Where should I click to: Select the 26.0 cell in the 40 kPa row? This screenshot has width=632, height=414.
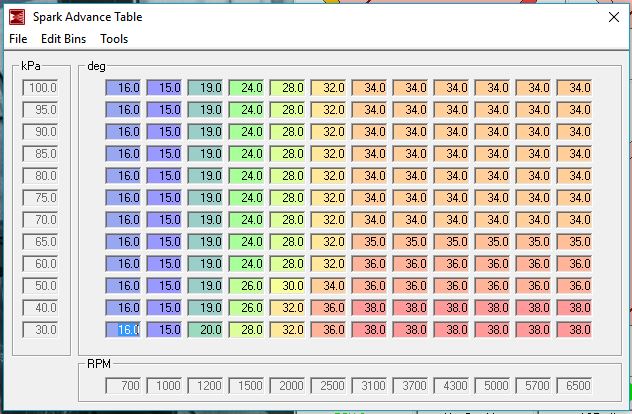(x=246, y=308)
